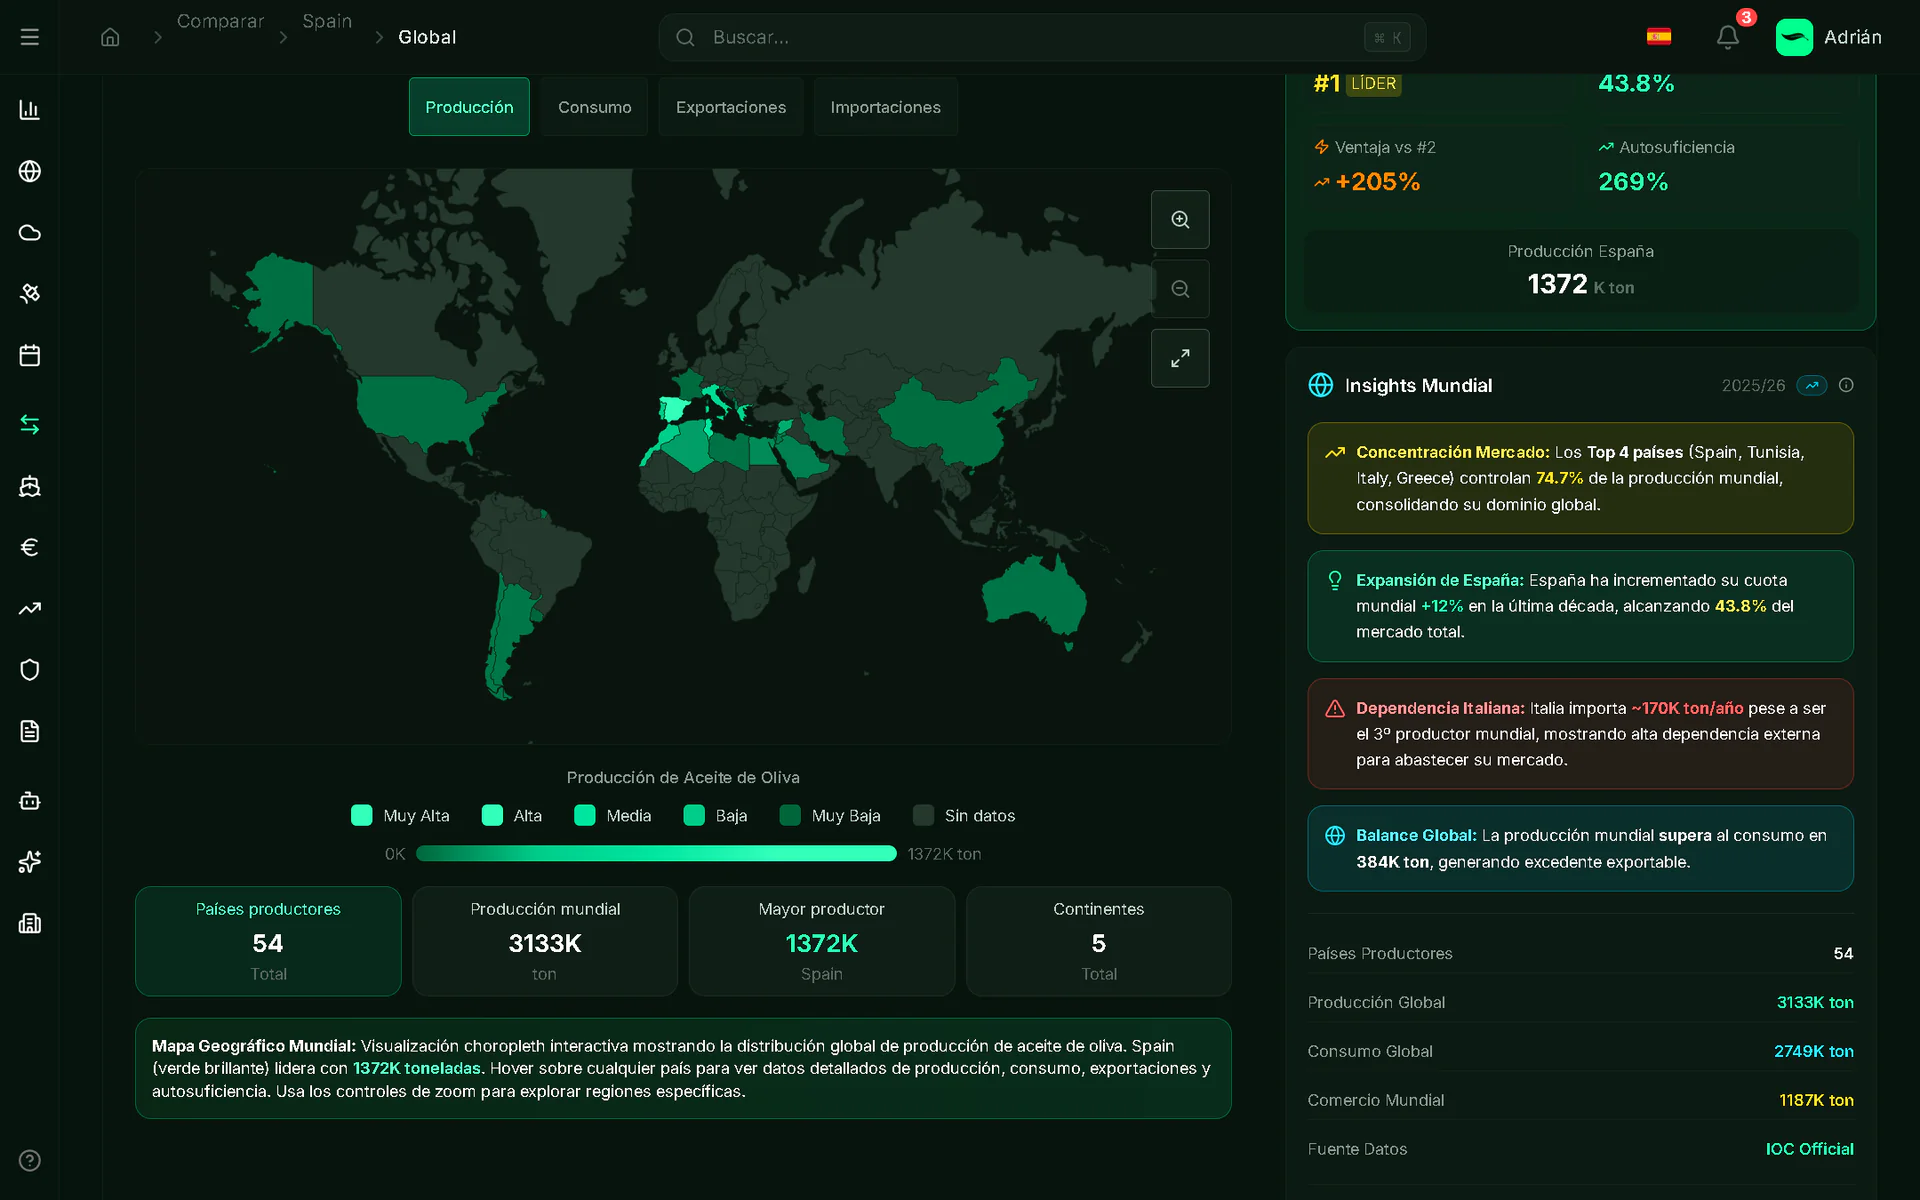The width and height of the screenshot is (1920, 1200).
Task: Open the notifications bell with 3 alerts
Action: 1728,37
